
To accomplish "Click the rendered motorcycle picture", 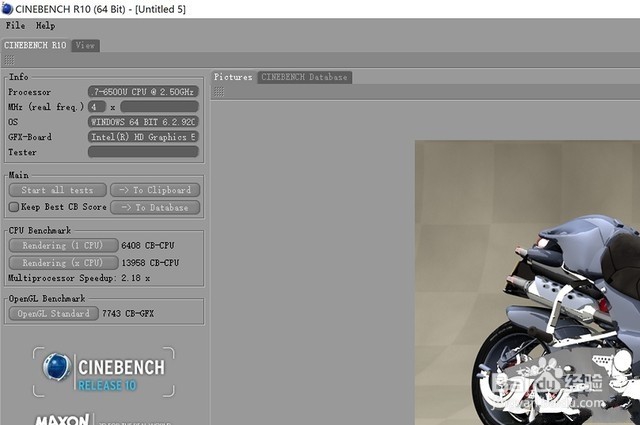I will (x=527, y=283).
